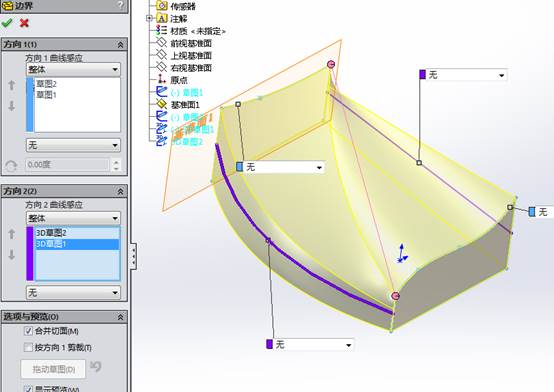554x392 pixels.
Task: Open 方向 1 曲线感应 整体 dropdown
Action: (x=73, y=70)
